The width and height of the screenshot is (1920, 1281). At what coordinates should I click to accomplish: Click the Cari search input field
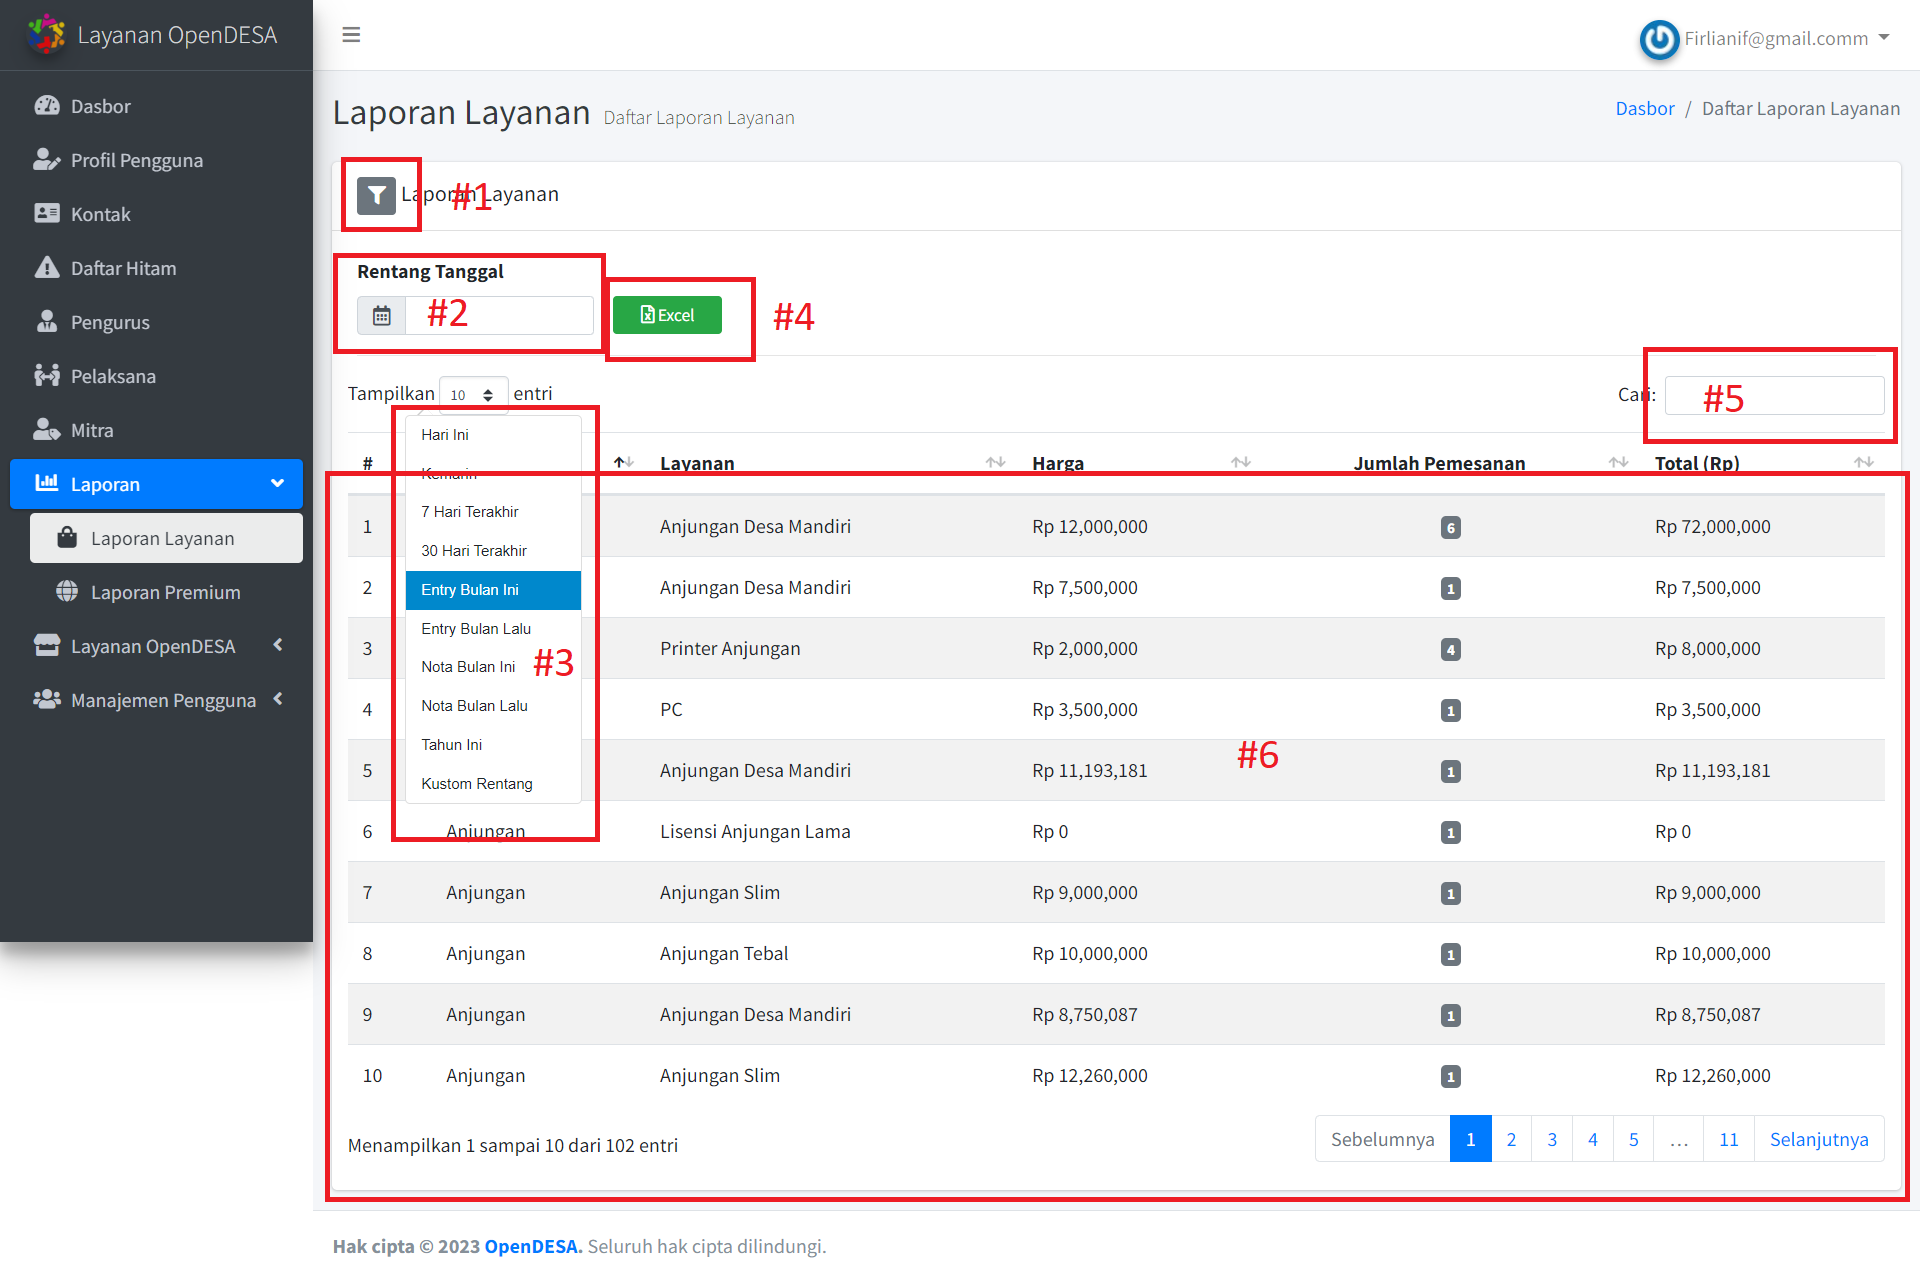coord(1774,395)
